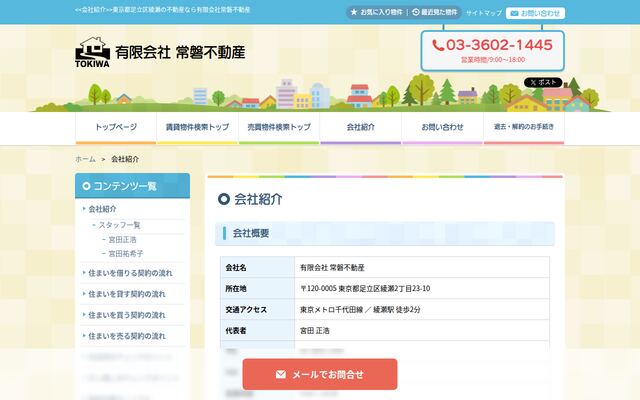
Task: Open 売買物件検索トップ navigation tab
Action: pyautogui.click(x=279, y=128)
